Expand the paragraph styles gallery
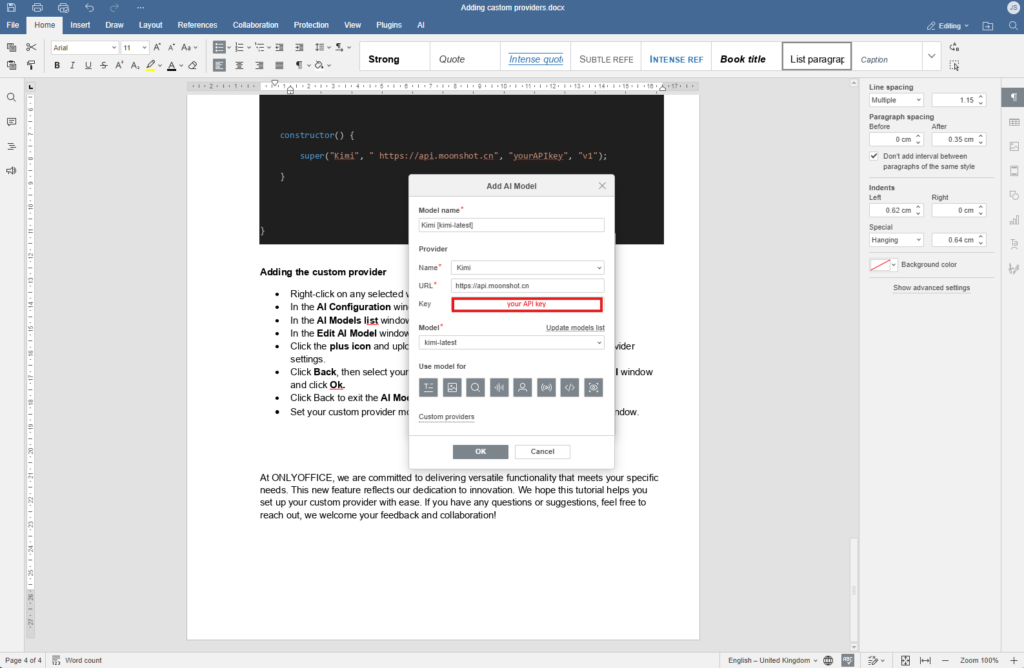Viewport: 1024px width, 668px height. pyautogui.click(x=931, y=56)
